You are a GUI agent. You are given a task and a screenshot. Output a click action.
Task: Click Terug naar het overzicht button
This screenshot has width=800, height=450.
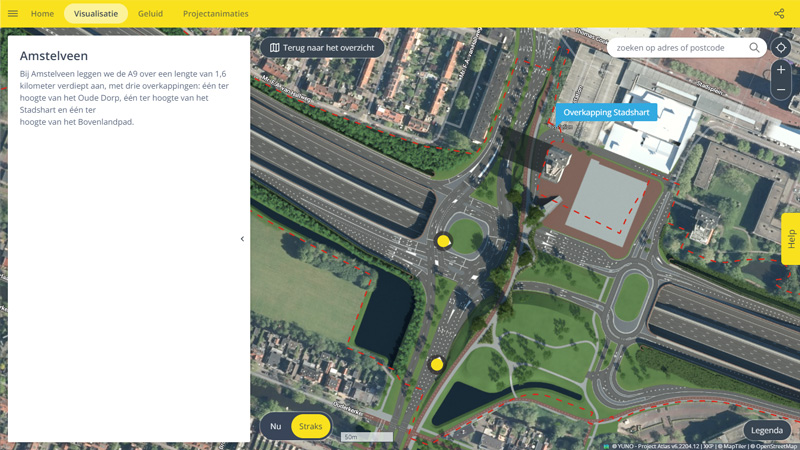coord(322,48)
